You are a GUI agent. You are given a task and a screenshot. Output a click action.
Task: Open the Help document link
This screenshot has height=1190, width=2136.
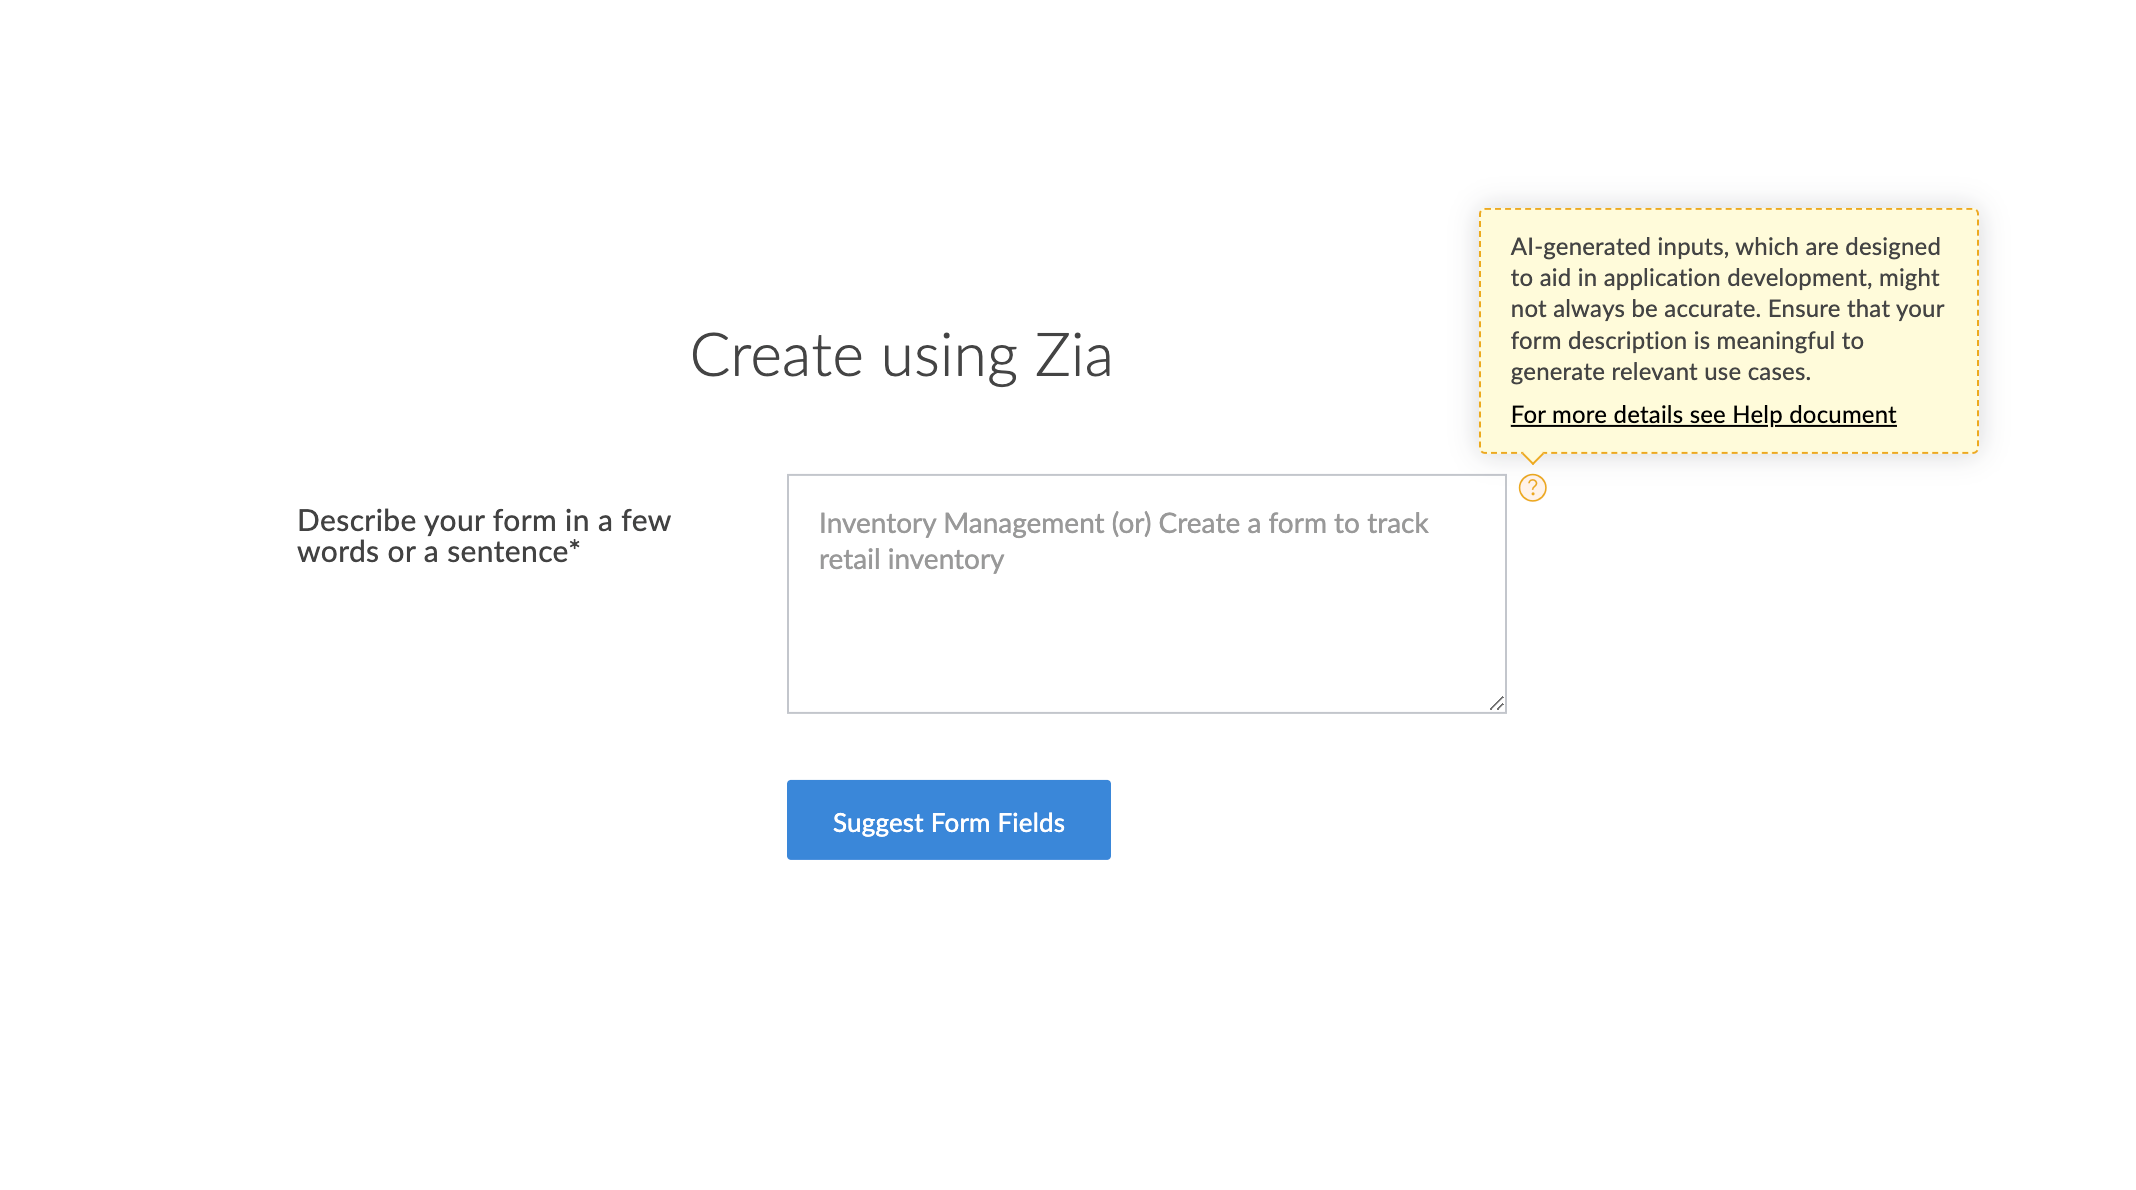tap(1703, 415)
